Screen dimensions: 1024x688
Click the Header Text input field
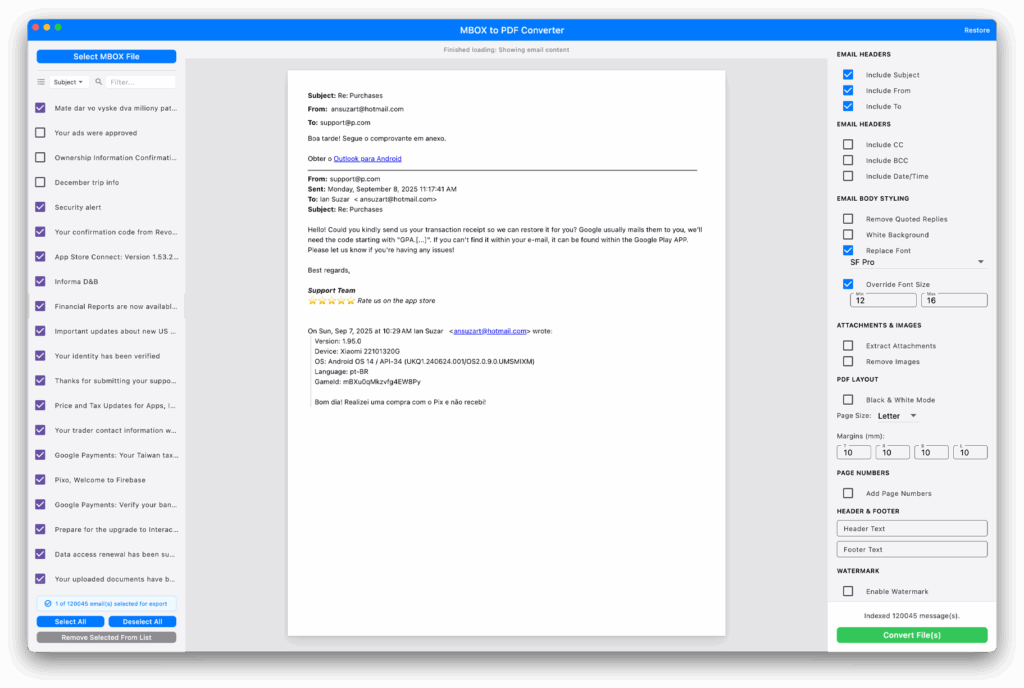(911, 528)
